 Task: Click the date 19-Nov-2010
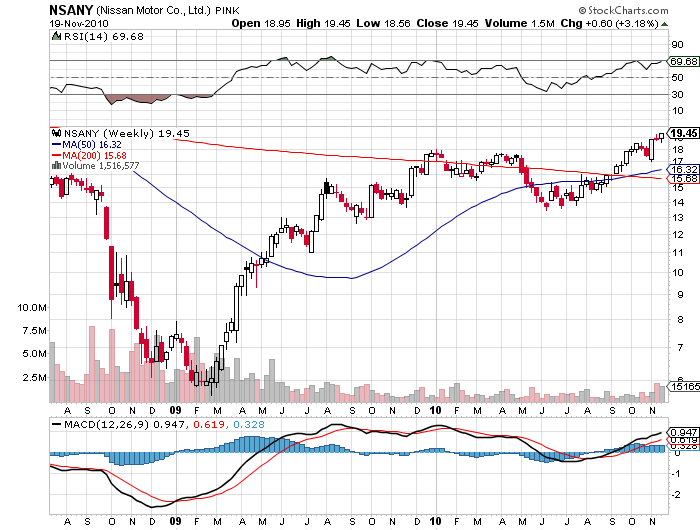tap(79, 24)
